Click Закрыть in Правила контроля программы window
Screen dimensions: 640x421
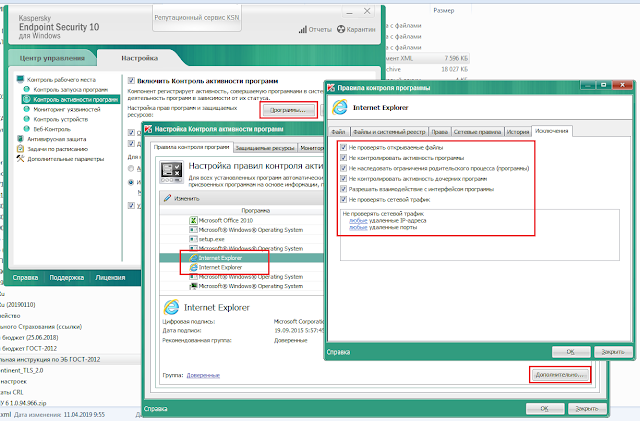613,352
